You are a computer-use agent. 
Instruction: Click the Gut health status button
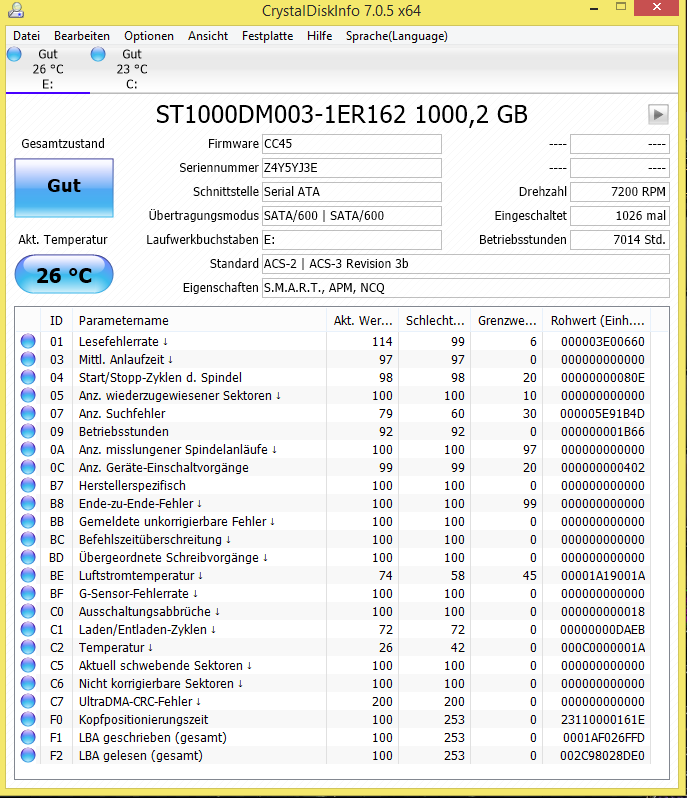coord(64,188)
